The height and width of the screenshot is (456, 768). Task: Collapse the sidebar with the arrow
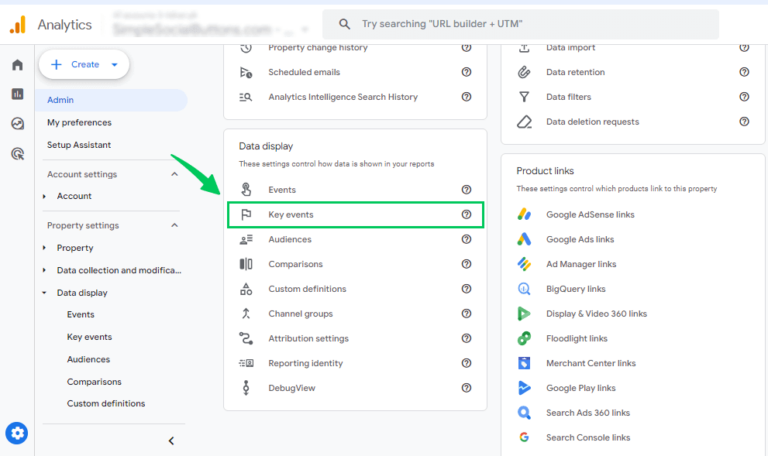tap(171, 440)
